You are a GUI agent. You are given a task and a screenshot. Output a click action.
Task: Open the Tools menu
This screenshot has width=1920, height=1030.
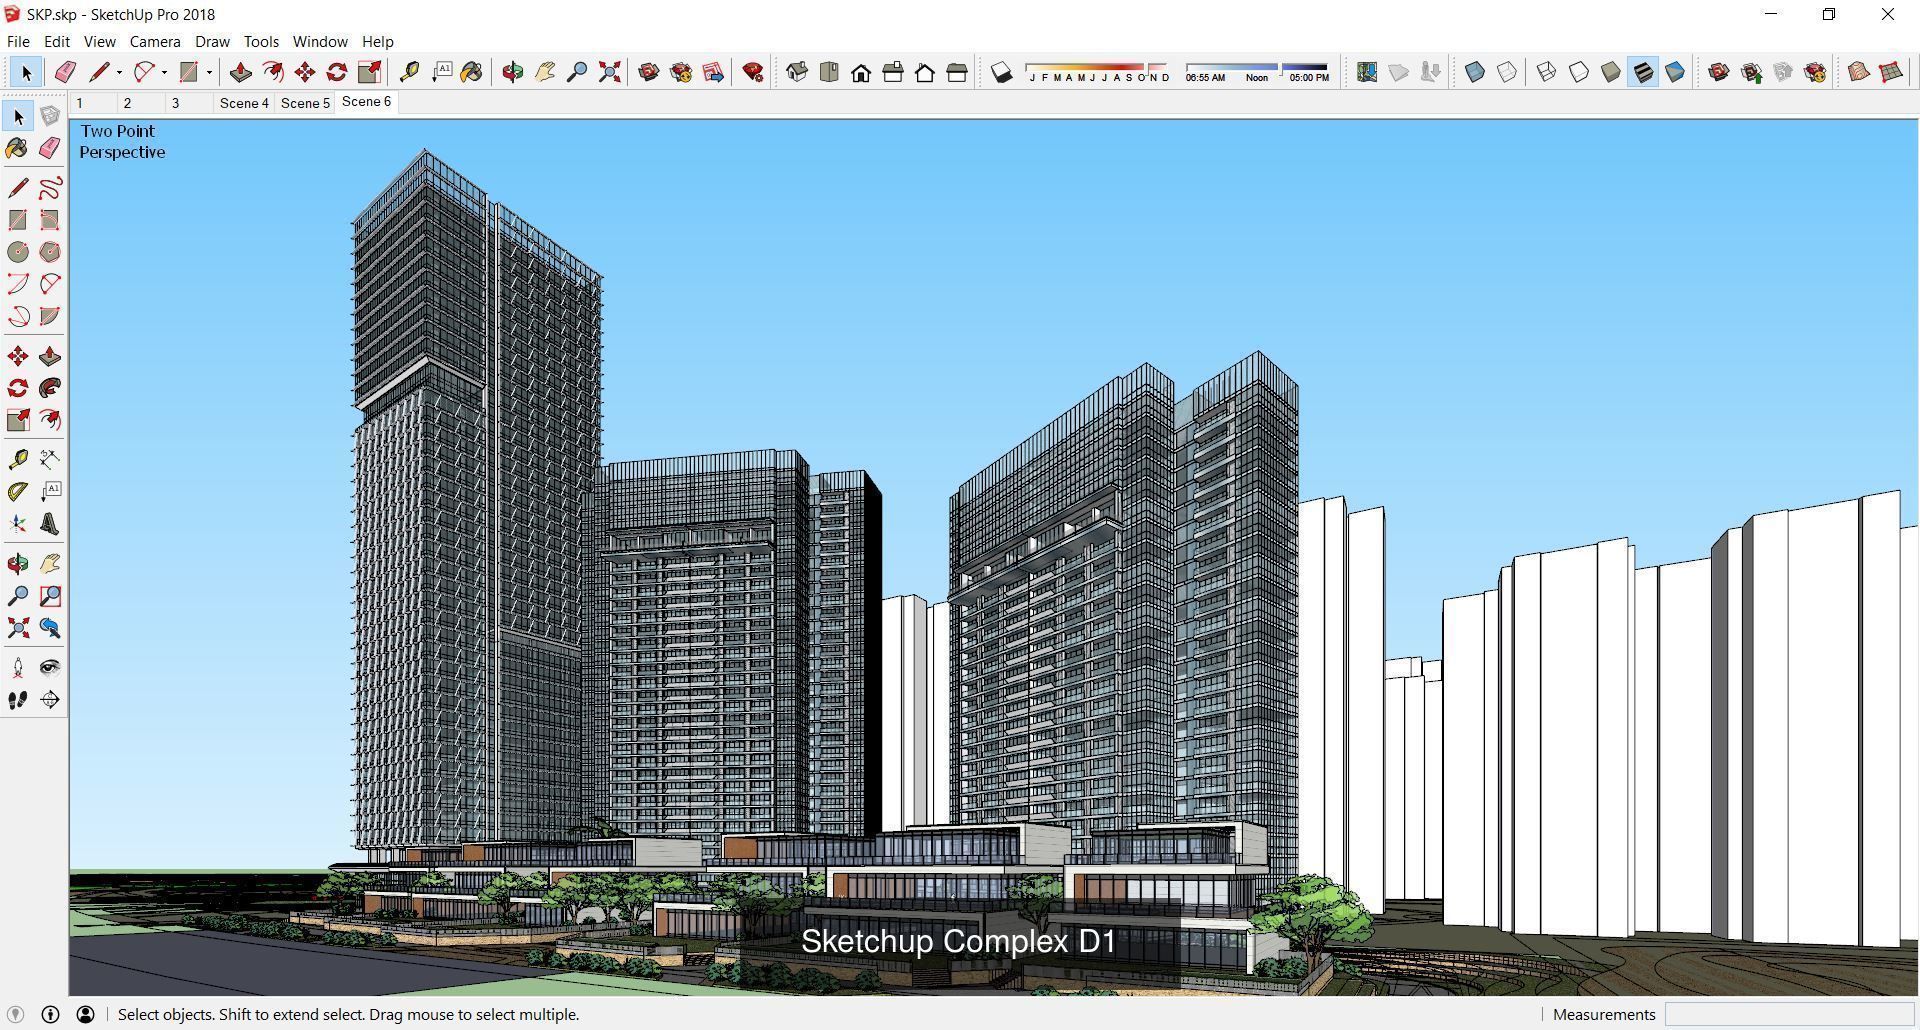(x=261, y=42)
